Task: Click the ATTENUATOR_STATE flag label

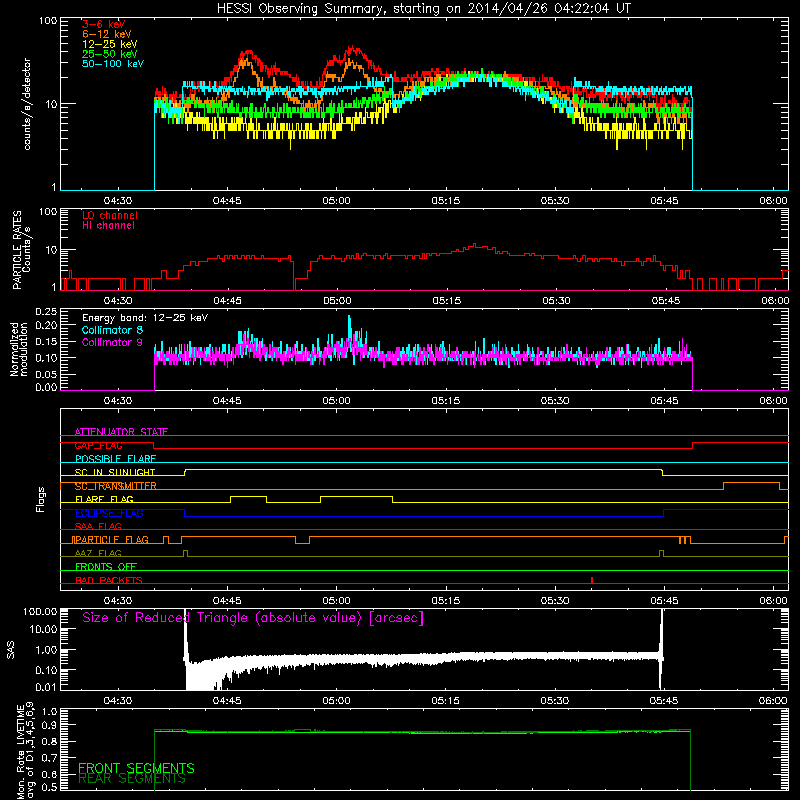Action: [121, 432]
